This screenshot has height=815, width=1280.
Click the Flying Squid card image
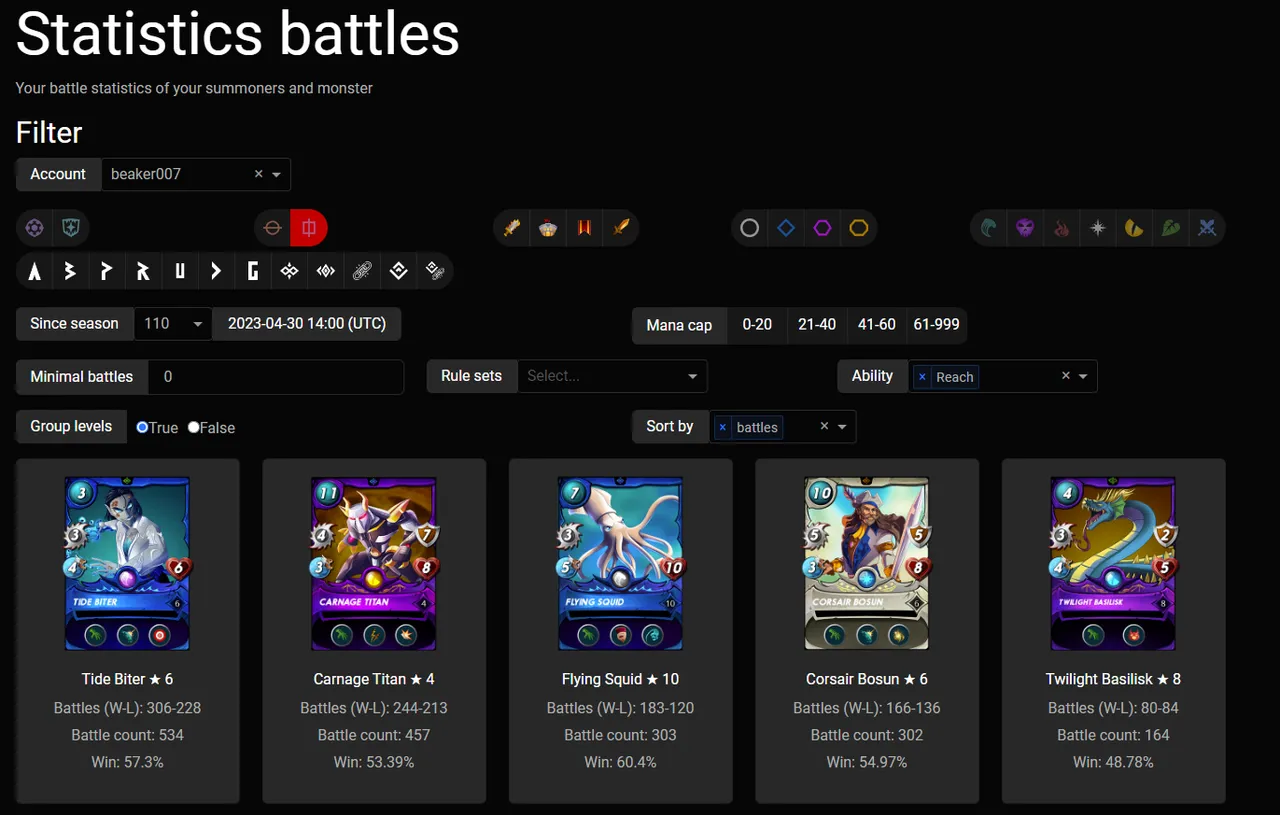(620, 564)
